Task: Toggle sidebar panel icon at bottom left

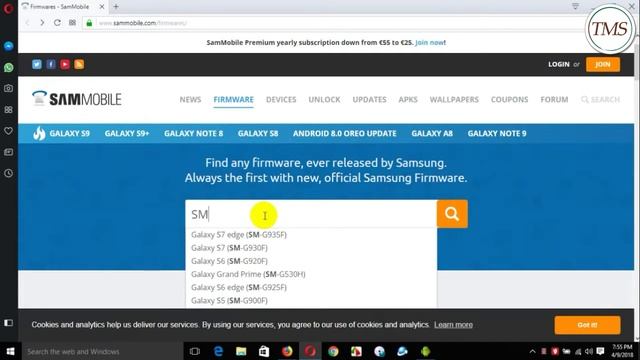Action: coord(9,323)
